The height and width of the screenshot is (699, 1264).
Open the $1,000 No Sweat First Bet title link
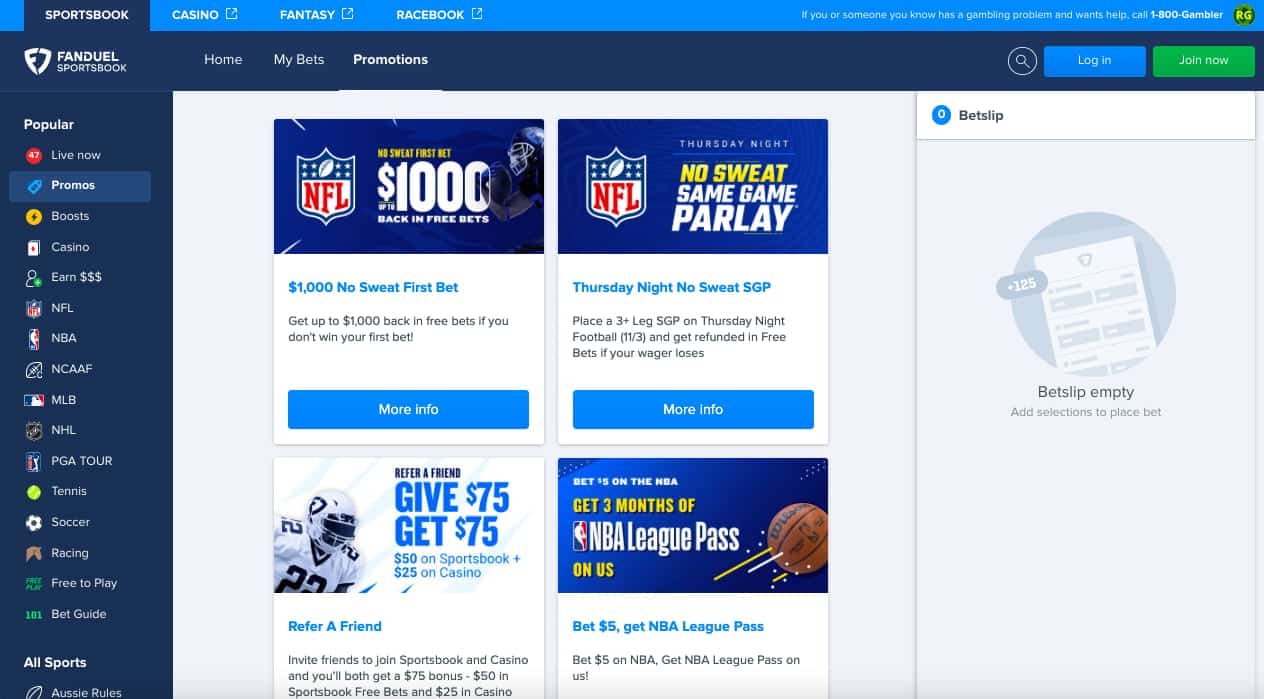pos(373,287)
